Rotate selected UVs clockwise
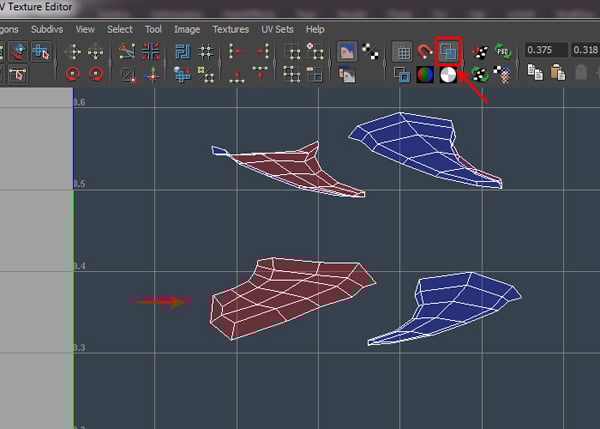Screen dimensions: 600x429 pos(96,74)
